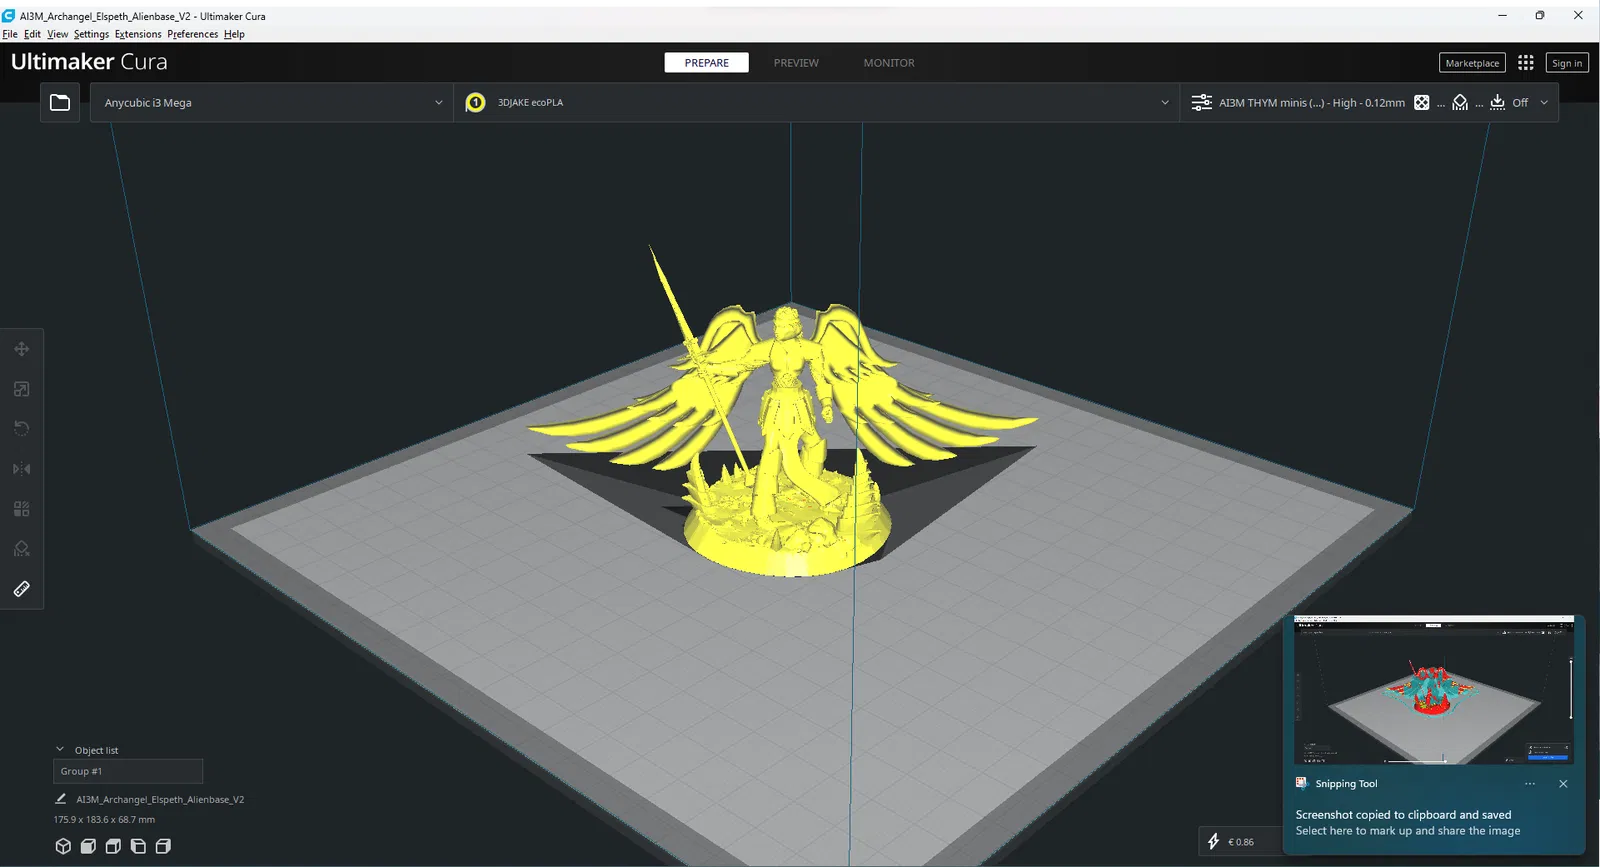Click the pencil icon to rename job
Viewport: 1600px width, 867px height.
coord(60,799)
